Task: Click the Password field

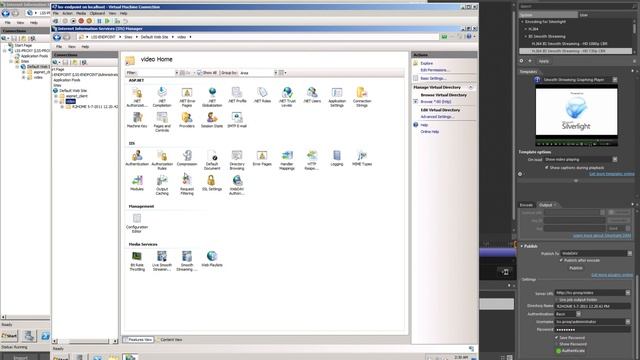Action: coord(592,329)
